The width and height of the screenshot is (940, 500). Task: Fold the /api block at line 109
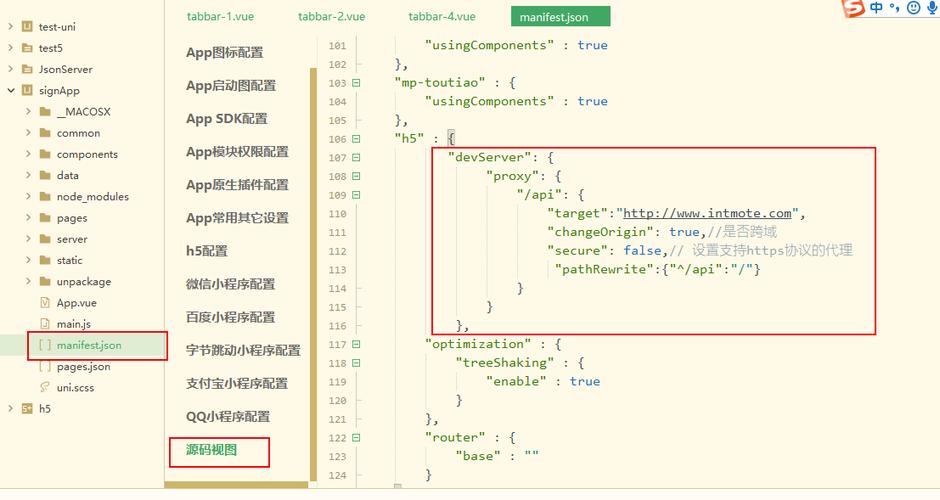(356, 195)
